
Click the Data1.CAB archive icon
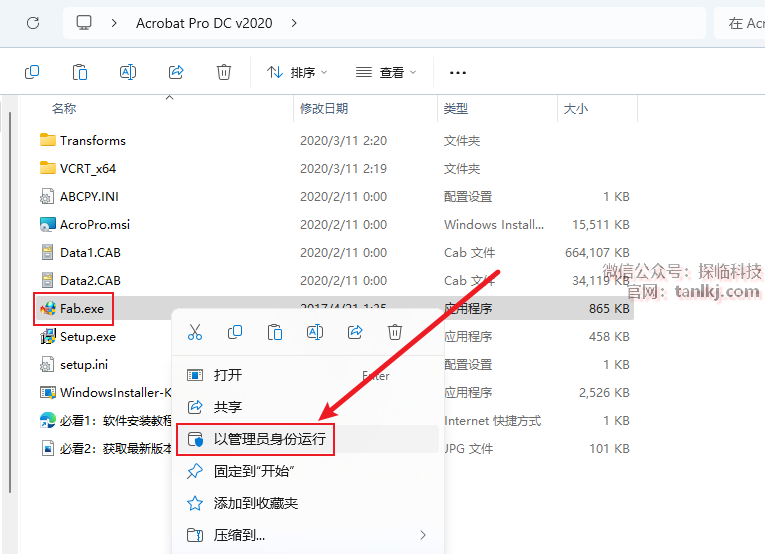[x=47, y=253]
